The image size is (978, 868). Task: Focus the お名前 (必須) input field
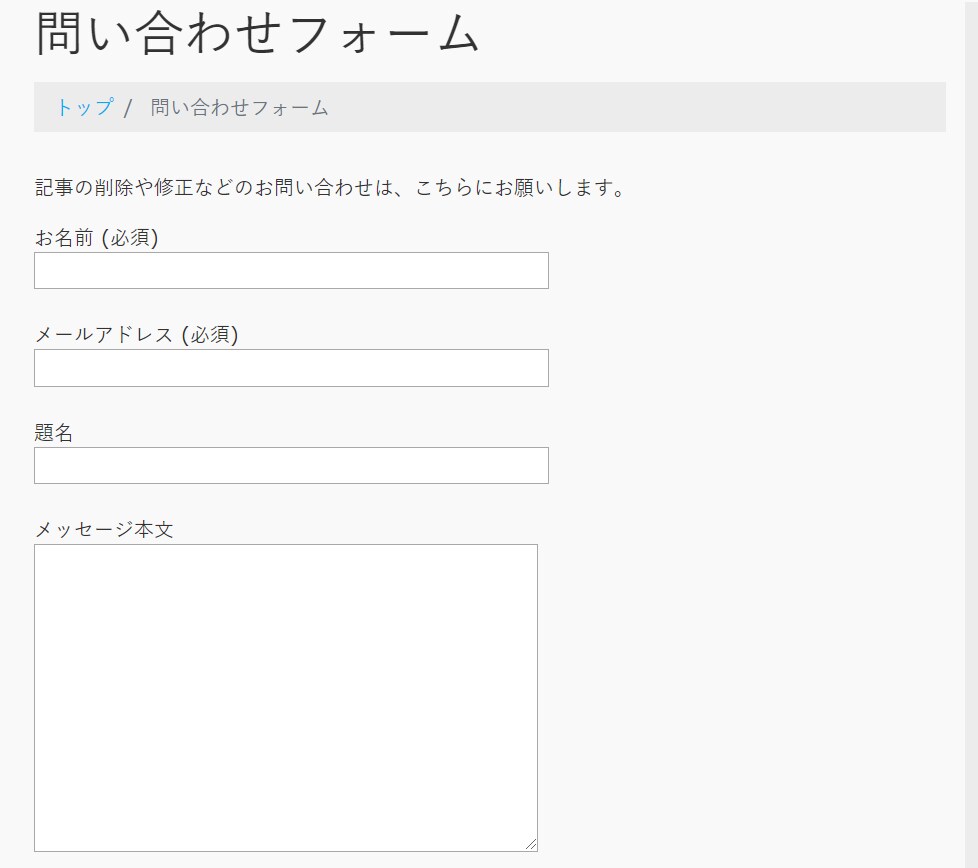point(291,271)
